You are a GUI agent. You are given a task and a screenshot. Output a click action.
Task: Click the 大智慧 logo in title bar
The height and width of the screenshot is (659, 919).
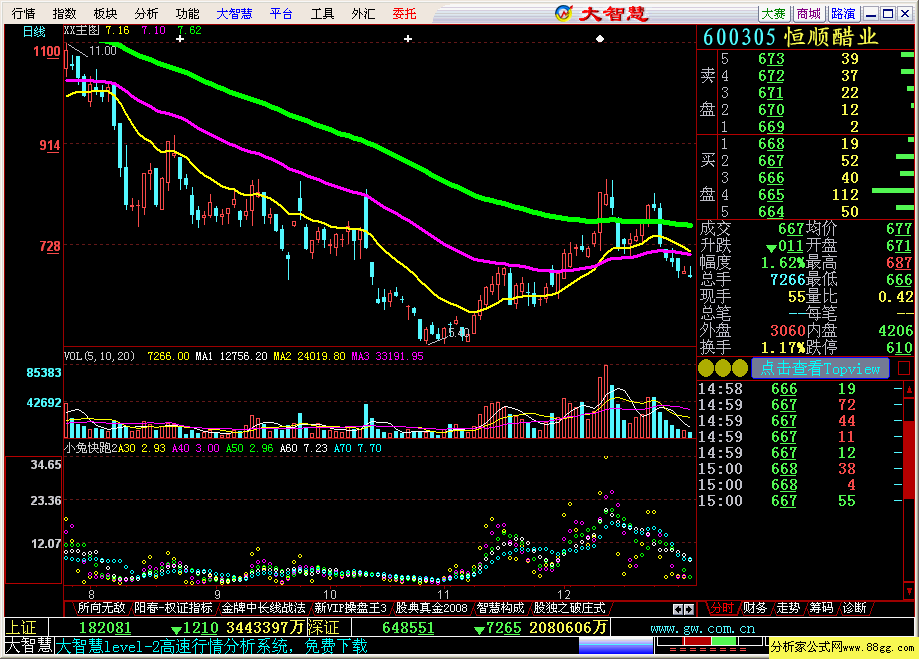pos(601,13)
